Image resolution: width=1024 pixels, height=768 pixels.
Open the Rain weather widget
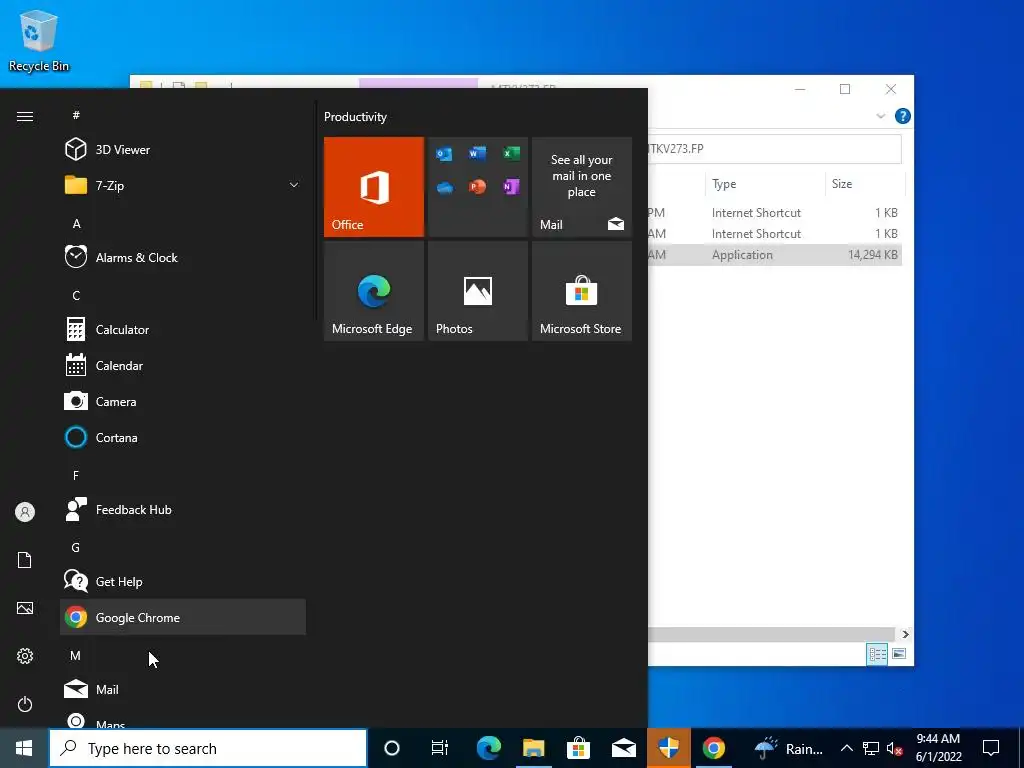(788, 748)
